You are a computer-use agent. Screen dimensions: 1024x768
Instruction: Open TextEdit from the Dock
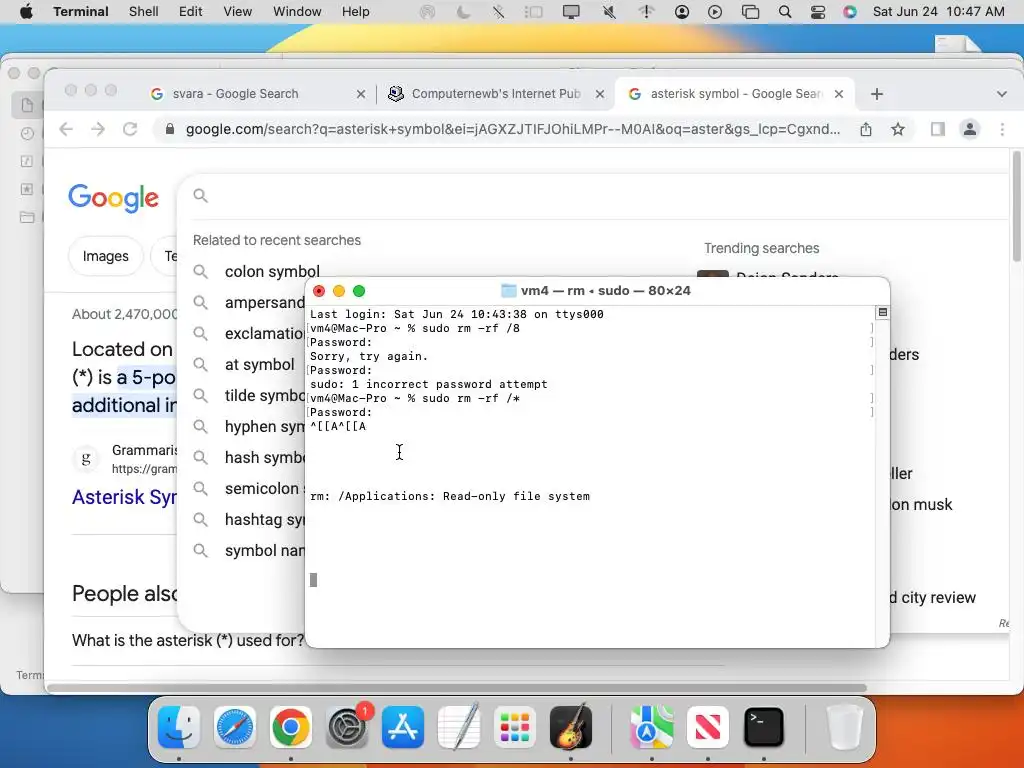pyautogui.click(x=459, y=726)
